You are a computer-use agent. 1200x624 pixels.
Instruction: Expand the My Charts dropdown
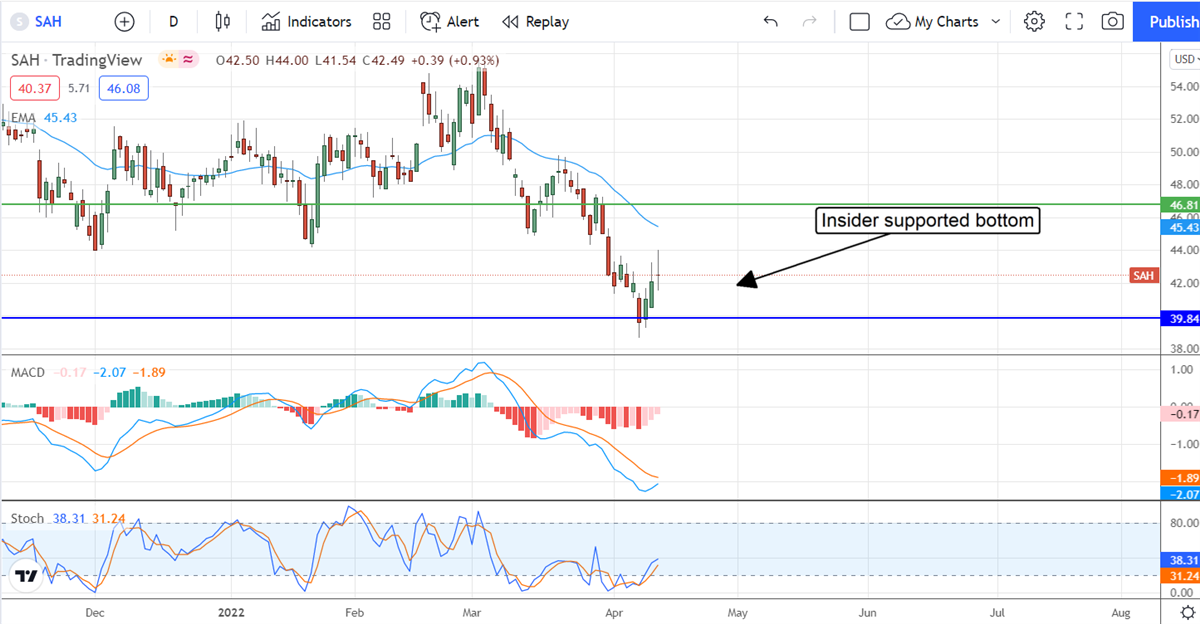945,21
